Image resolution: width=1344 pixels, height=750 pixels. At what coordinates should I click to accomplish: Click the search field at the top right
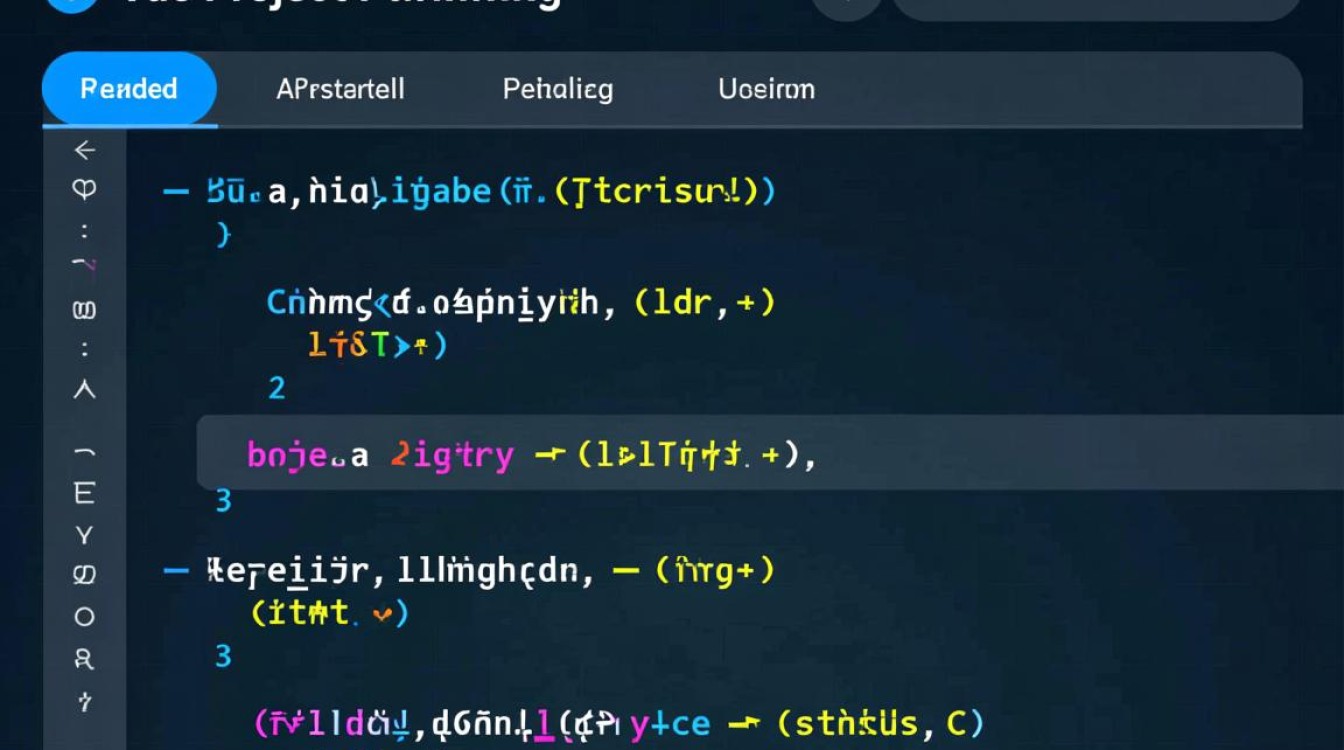pos(1095,8)
